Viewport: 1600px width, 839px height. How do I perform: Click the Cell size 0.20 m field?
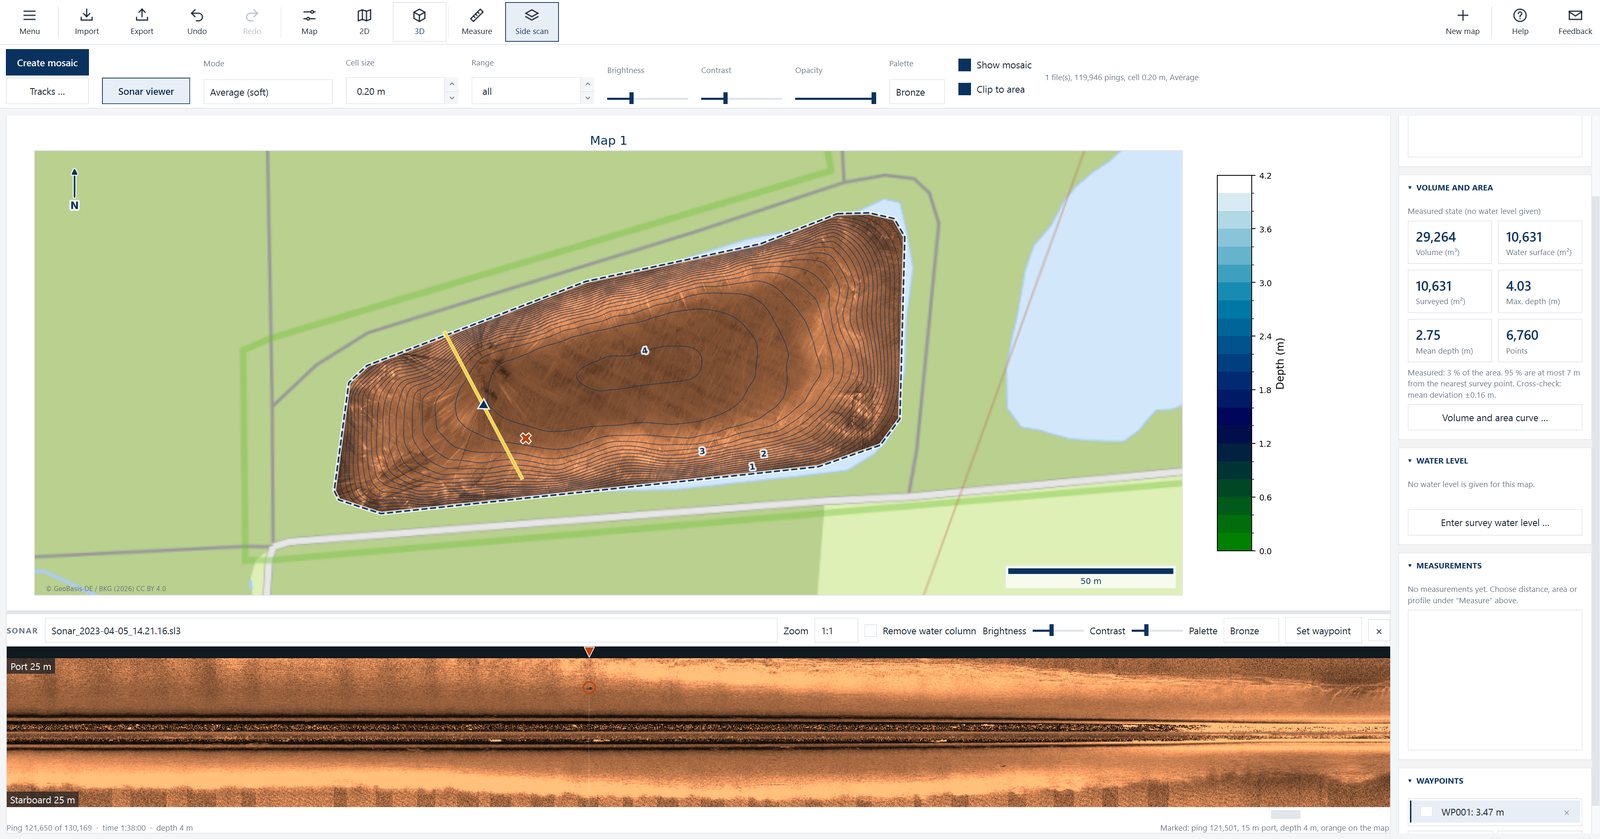[394, 91]
